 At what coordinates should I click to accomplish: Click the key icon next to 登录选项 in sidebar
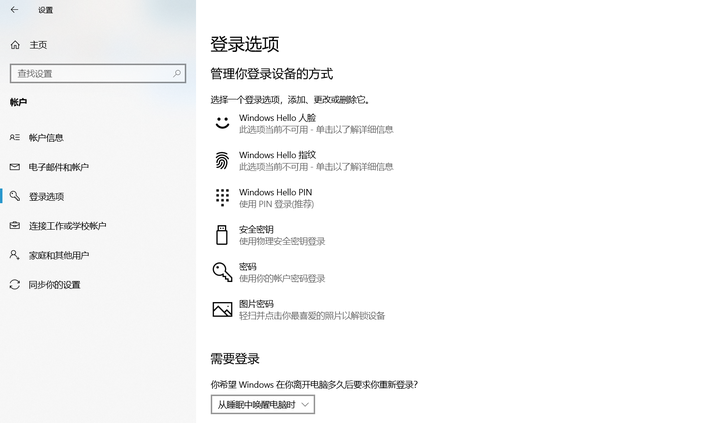pos(15,196)
